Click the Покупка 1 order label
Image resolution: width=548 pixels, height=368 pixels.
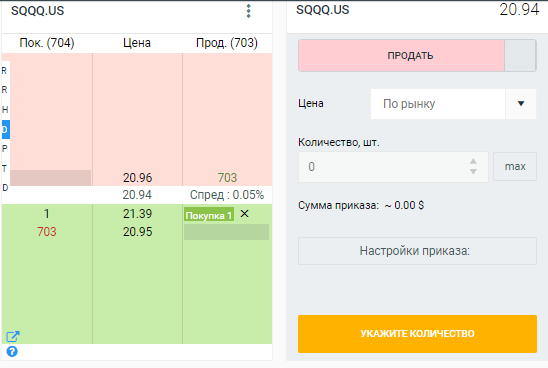coord(209,215)
